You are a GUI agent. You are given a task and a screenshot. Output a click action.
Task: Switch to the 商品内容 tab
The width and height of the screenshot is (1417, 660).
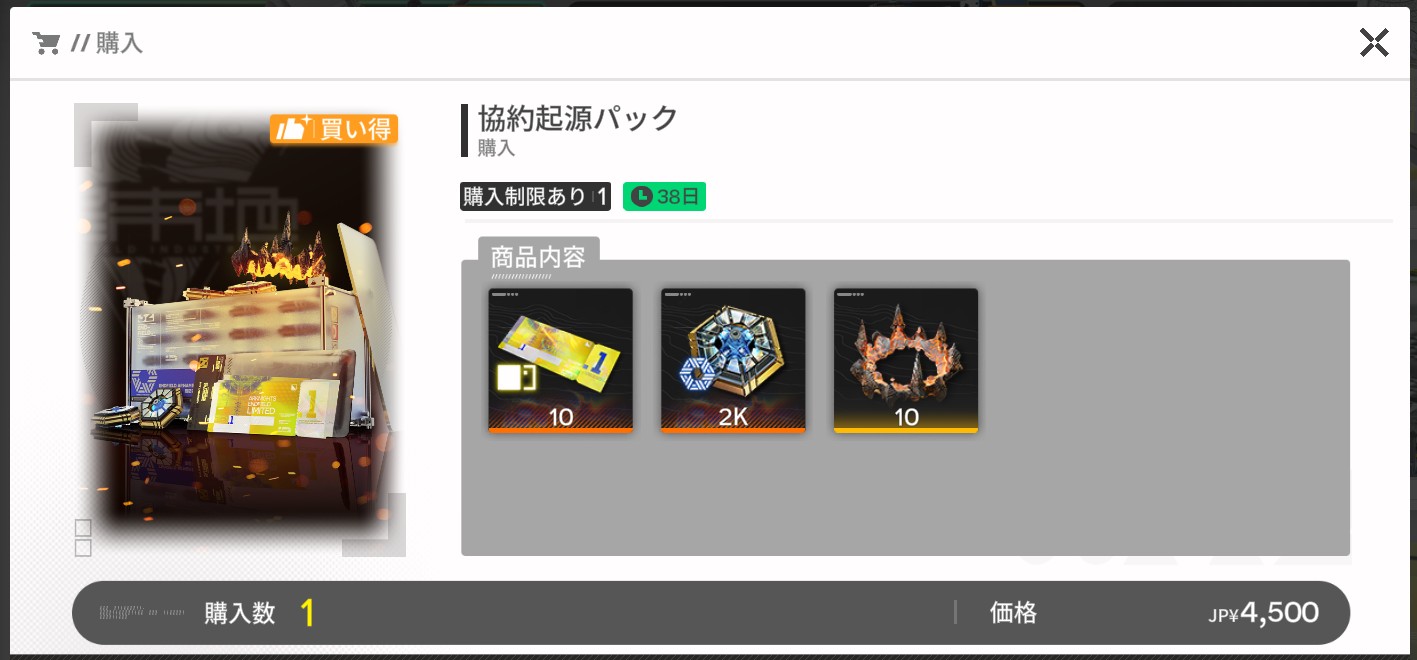pos(538,256)
